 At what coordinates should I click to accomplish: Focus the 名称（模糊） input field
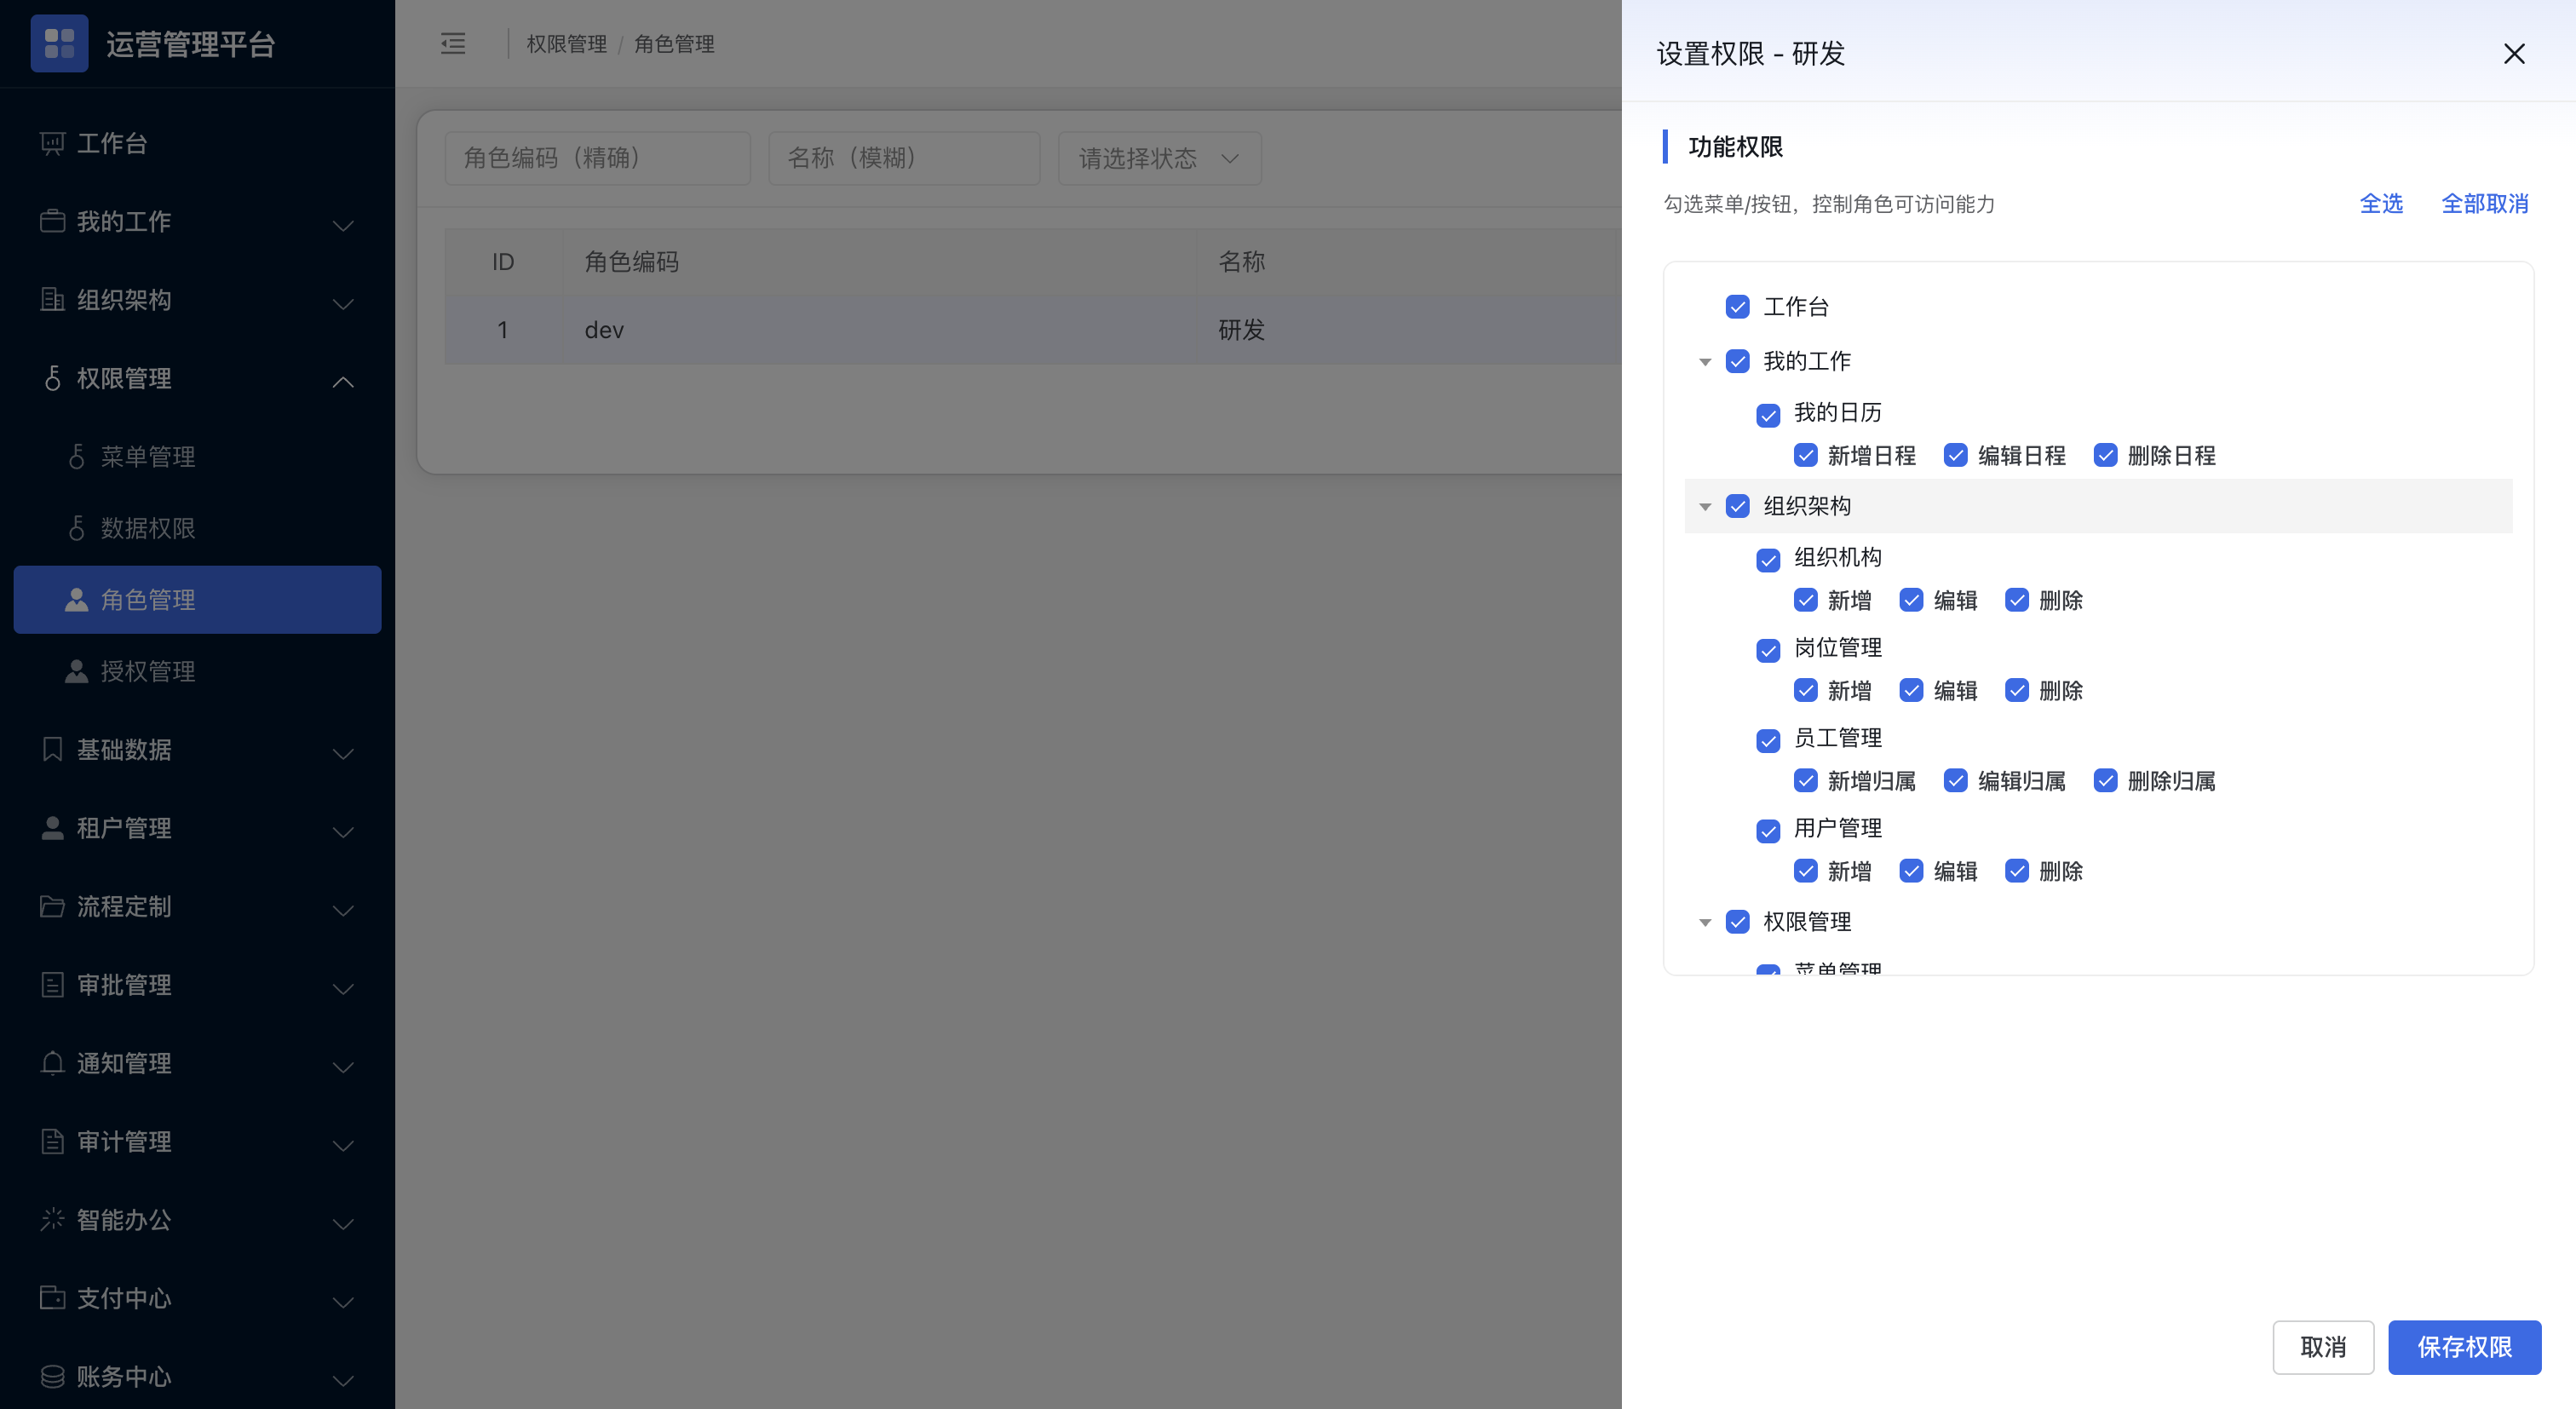coord(904,158)
